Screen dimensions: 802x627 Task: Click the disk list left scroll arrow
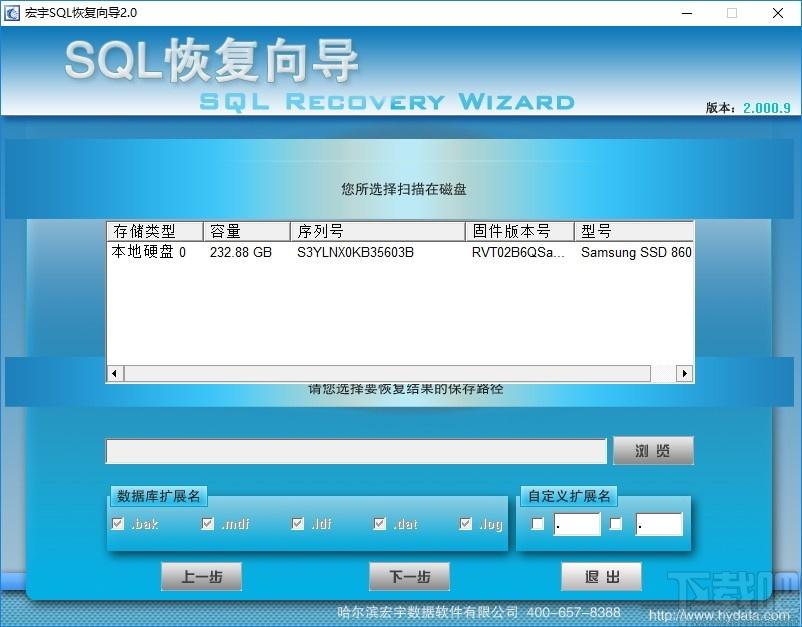(115, 373)
